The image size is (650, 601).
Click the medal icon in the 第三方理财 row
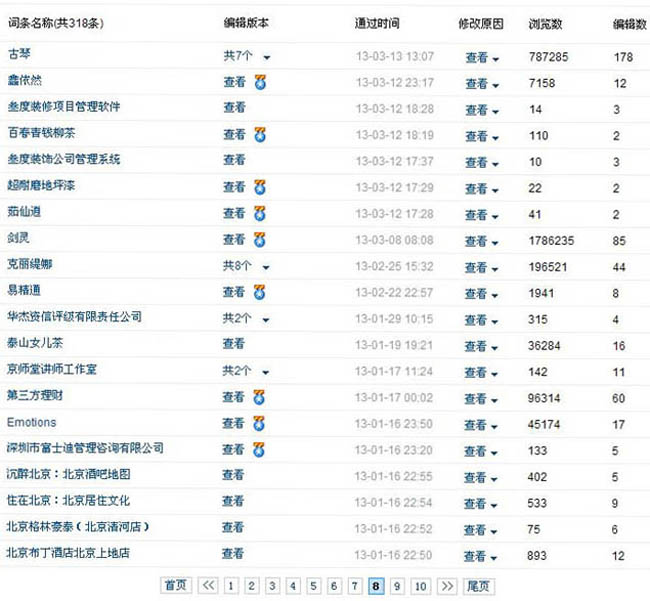(x=260, y=397)
